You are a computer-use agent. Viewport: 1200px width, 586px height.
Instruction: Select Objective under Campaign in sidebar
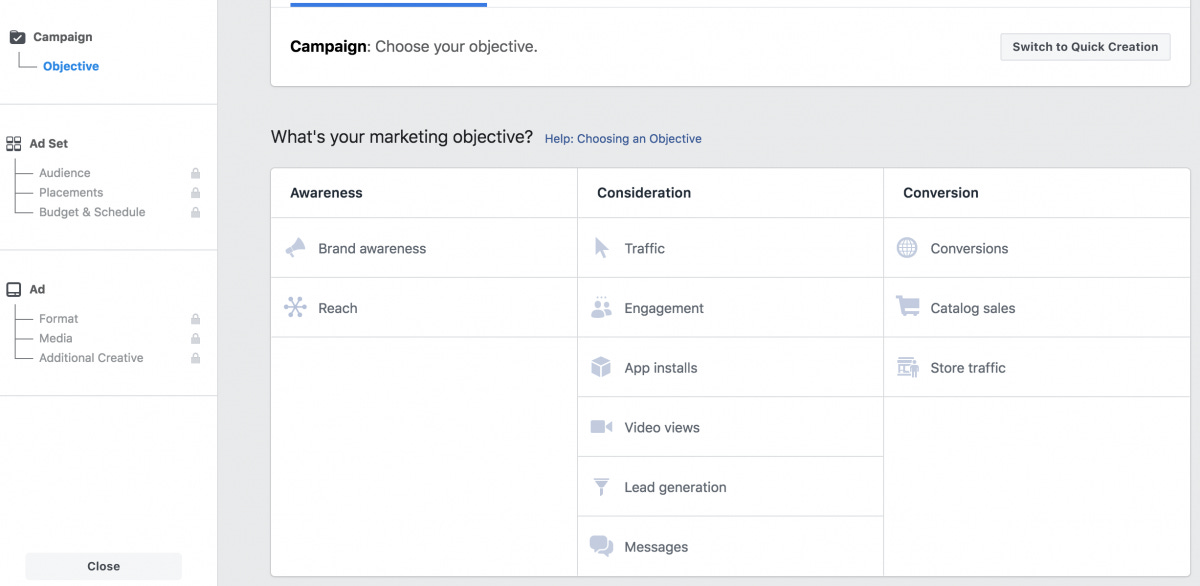click(x=71, y=66)
